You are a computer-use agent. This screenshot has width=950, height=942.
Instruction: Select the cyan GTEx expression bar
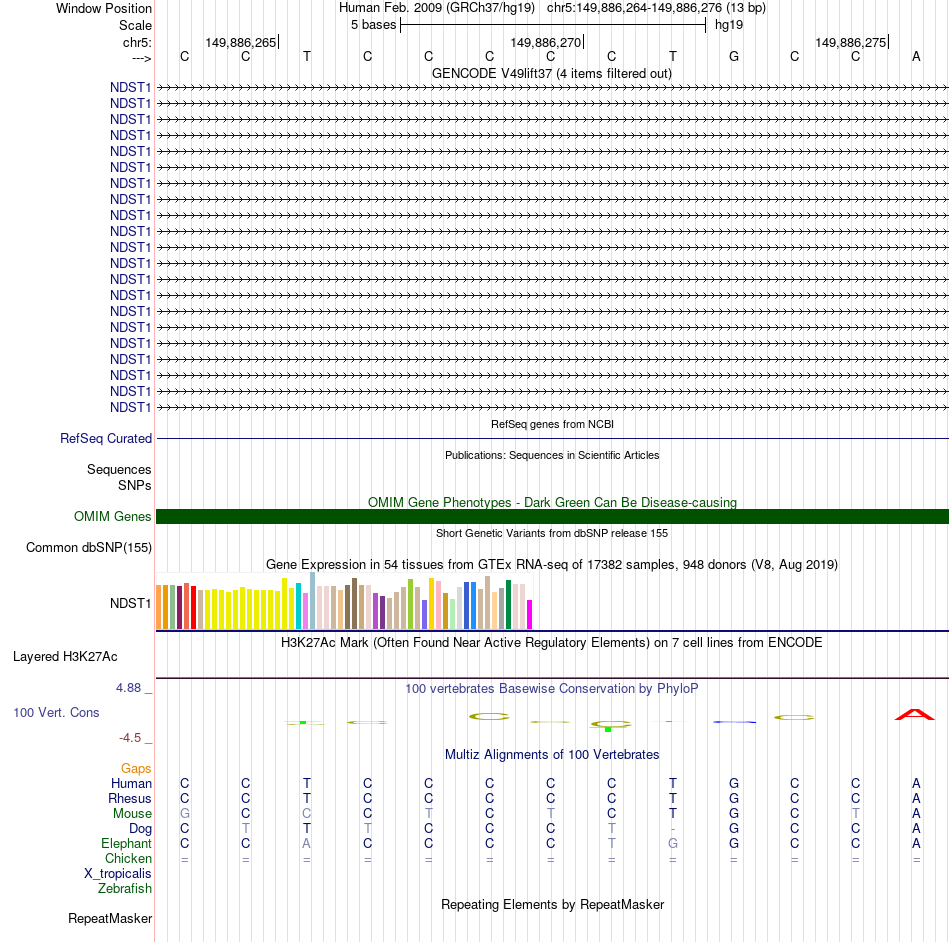[x=298, y=606]
